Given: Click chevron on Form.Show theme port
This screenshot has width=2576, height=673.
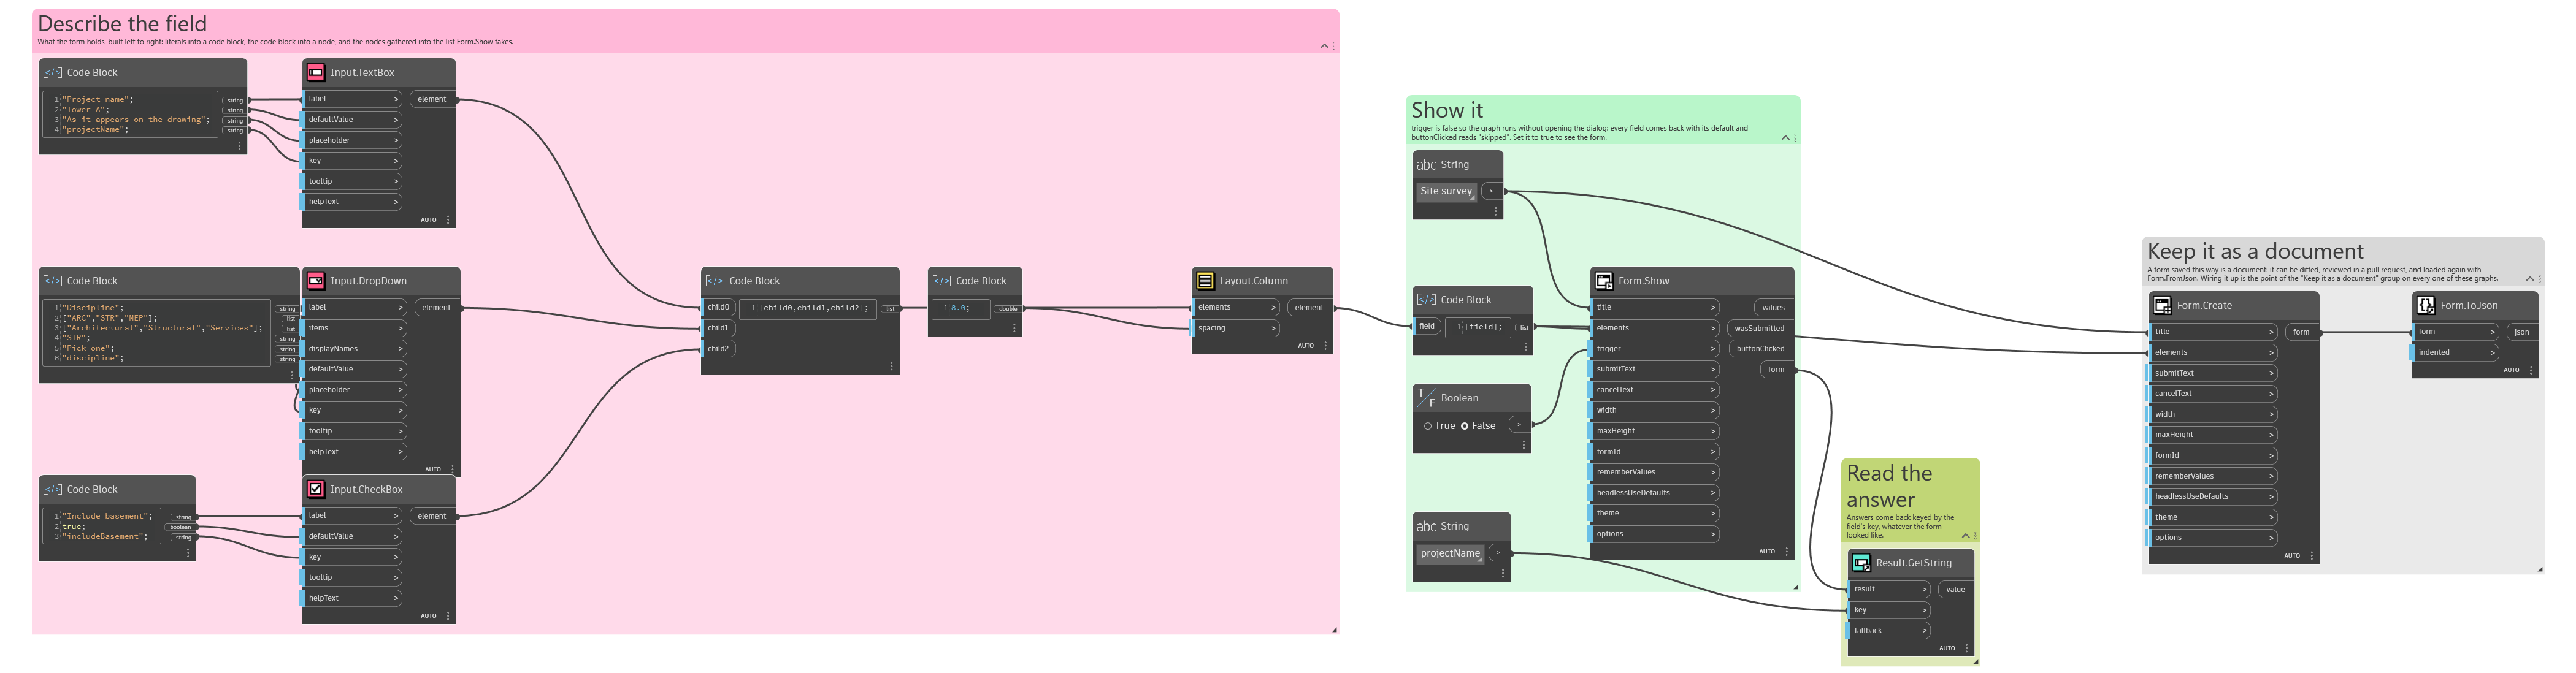Looking at the screenshot, I should [1713, 513].
